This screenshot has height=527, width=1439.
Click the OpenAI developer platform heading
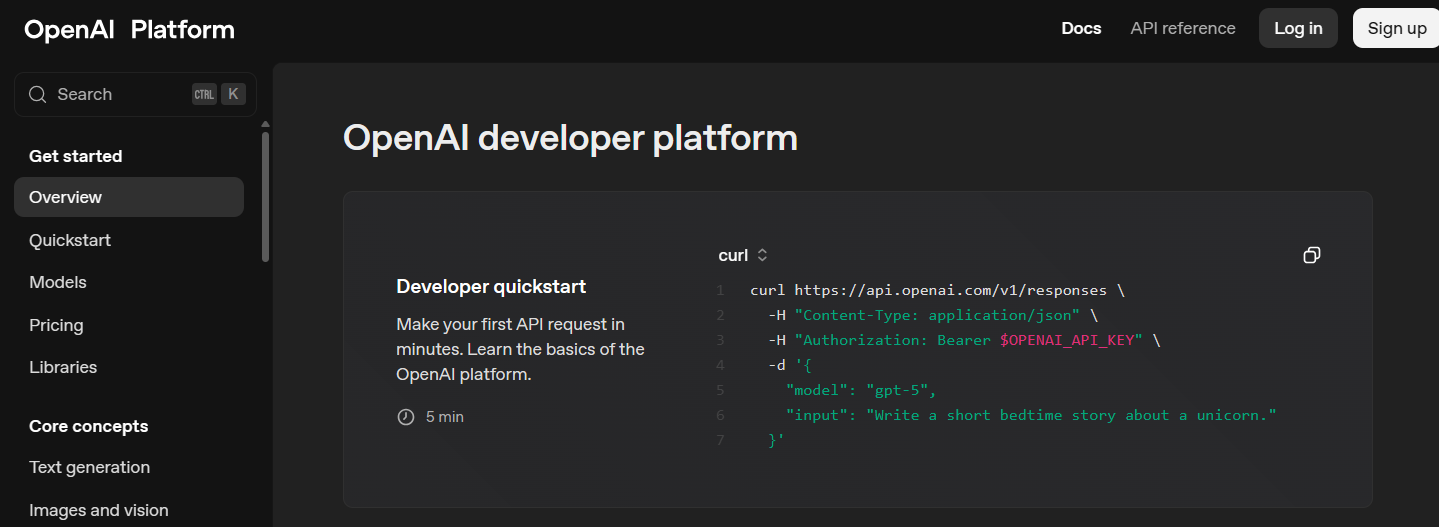coord(570,138)
